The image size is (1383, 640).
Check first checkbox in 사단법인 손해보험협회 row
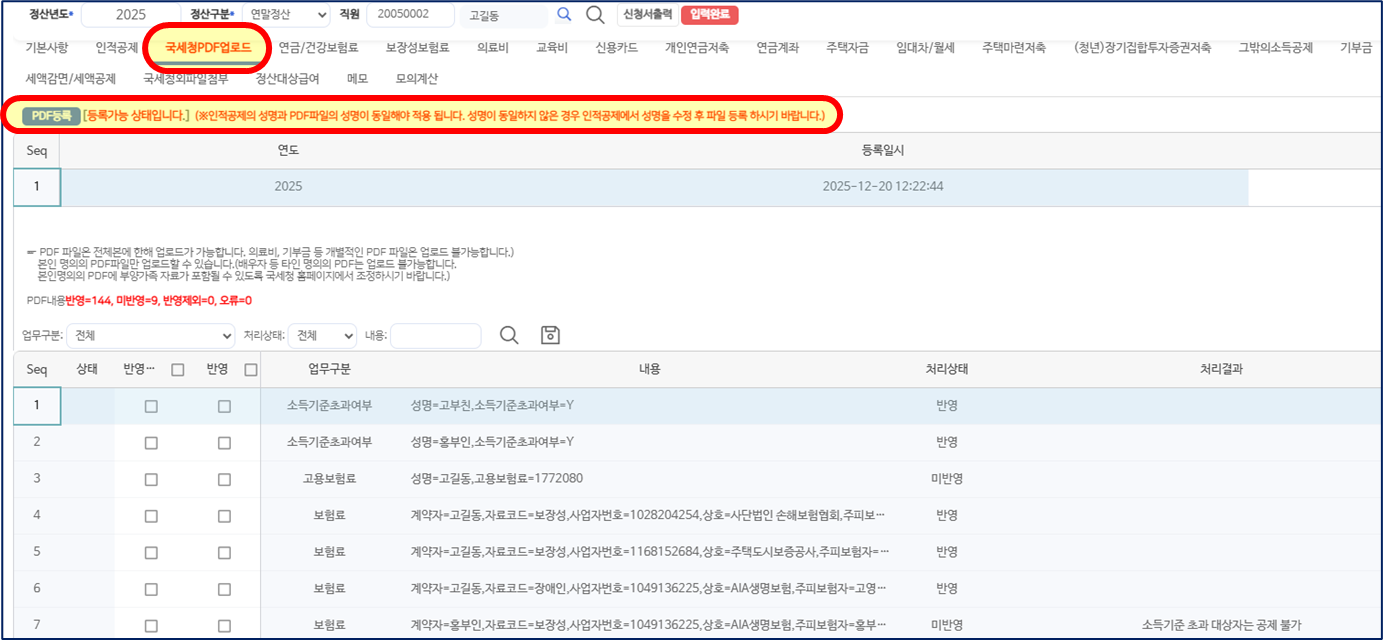click(151, 516)
